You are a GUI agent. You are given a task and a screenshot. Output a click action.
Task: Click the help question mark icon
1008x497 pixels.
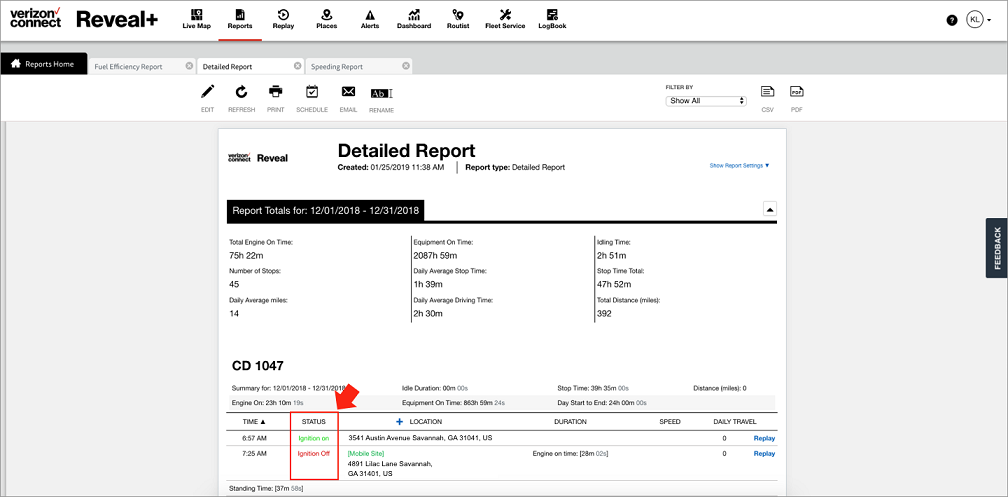pyautogui.click(x=952, y=20)
